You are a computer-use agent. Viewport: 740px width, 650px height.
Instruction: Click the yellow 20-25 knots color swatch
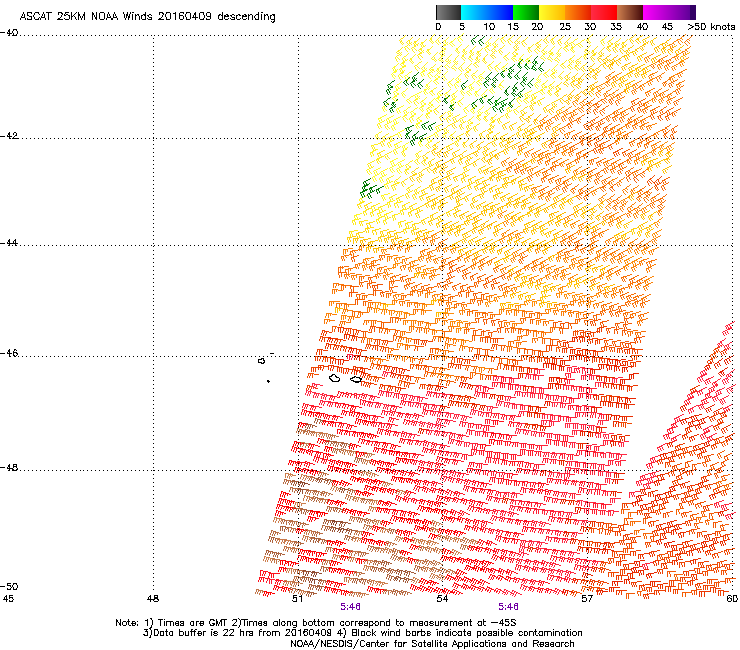(552, 12)
